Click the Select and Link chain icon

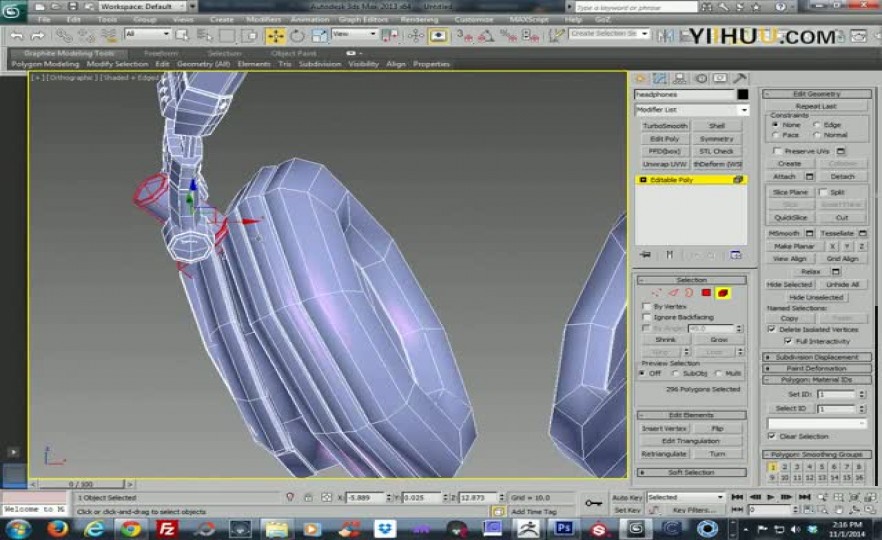(64, 36)
